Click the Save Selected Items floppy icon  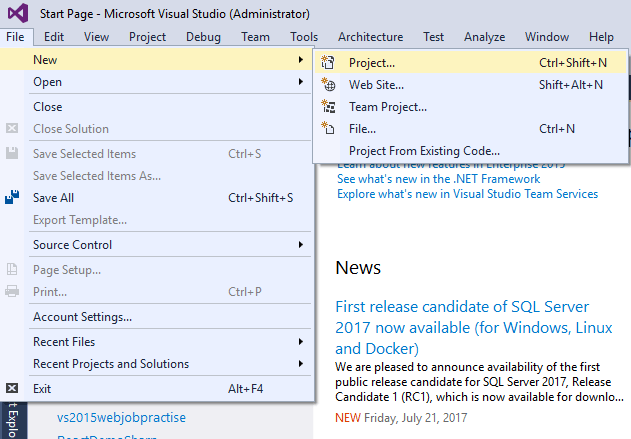(x=12, y=153)
